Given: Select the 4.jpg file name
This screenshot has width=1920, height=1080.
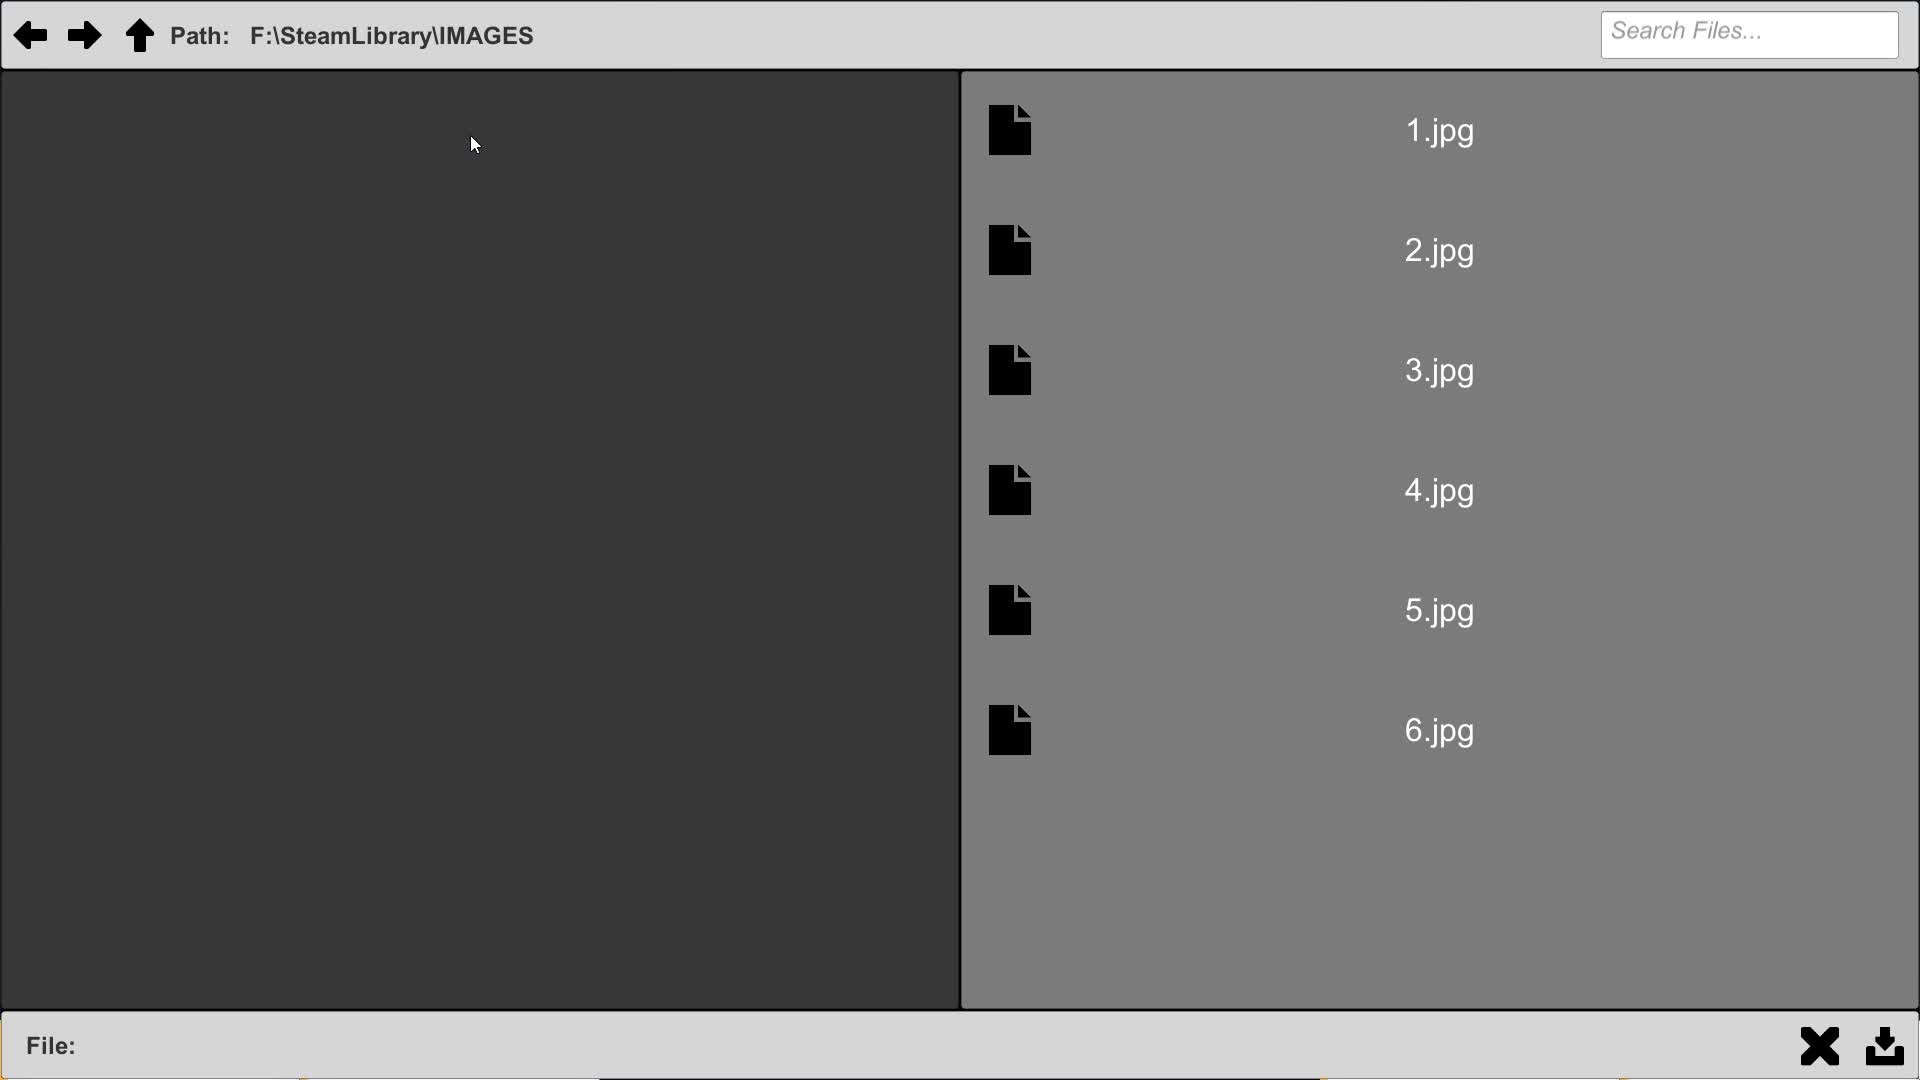Looking at the screenshot, I should 1440,492.
